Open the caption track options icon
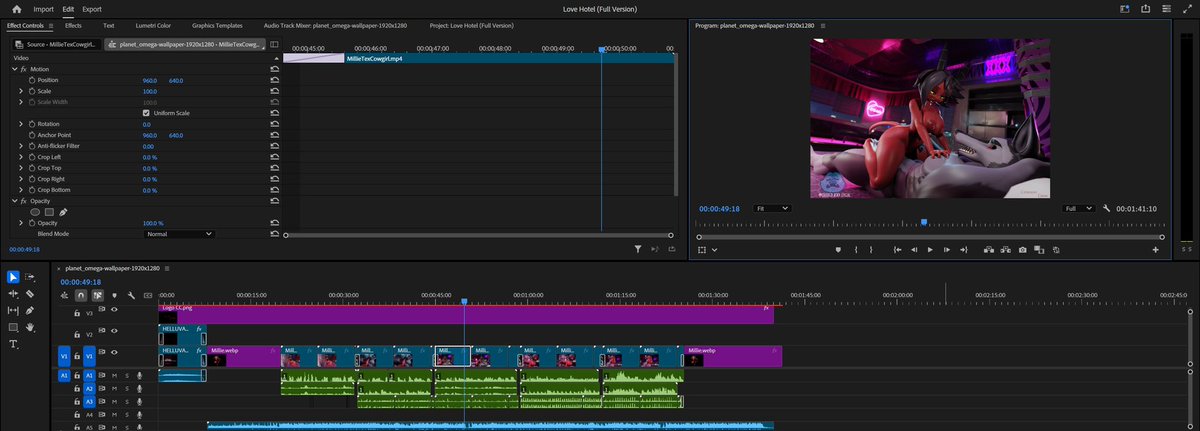The height and width of the screenshot is (431, 1200). [x=147, y=295]
